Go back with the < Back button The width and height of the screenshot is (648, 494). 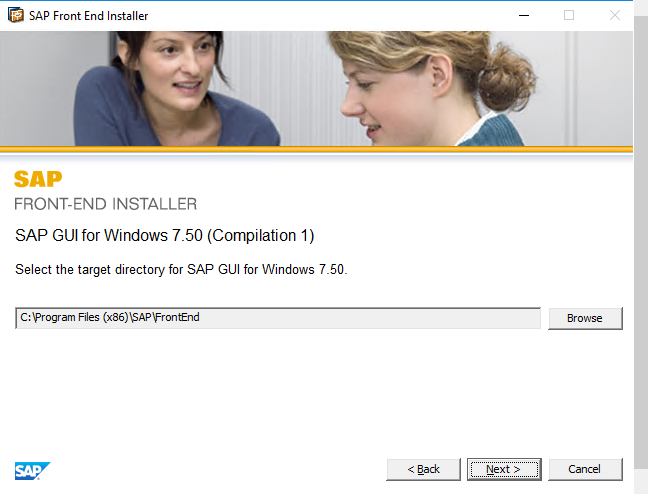point(424,469)
